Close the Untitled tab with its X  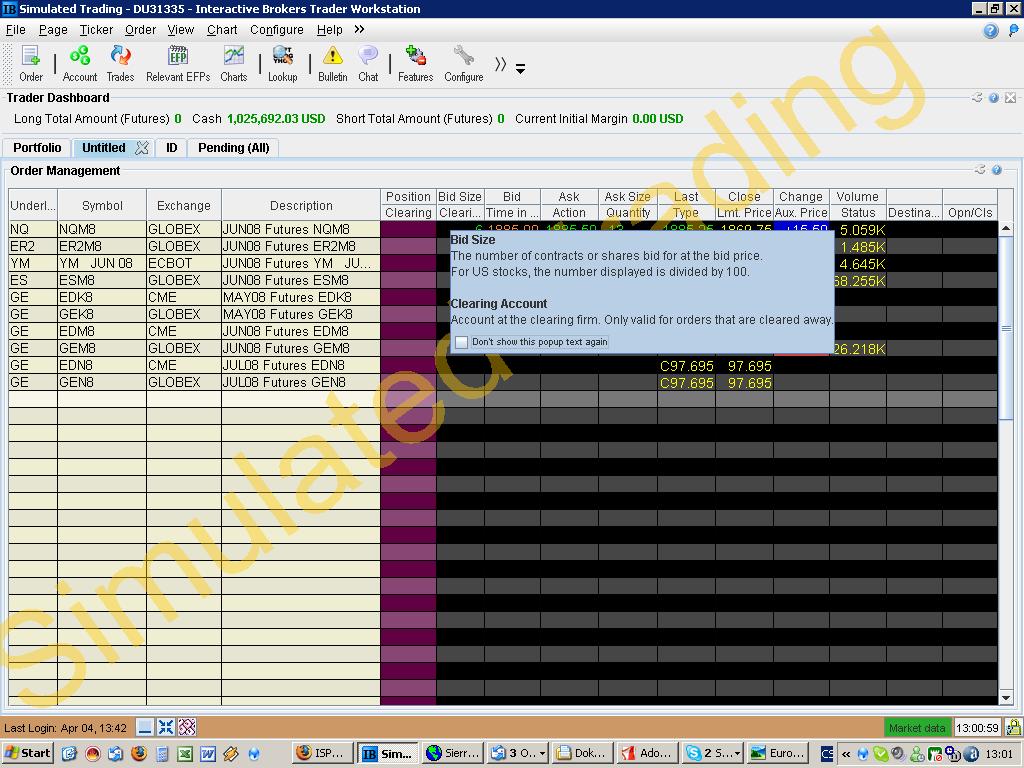[142, 148]
